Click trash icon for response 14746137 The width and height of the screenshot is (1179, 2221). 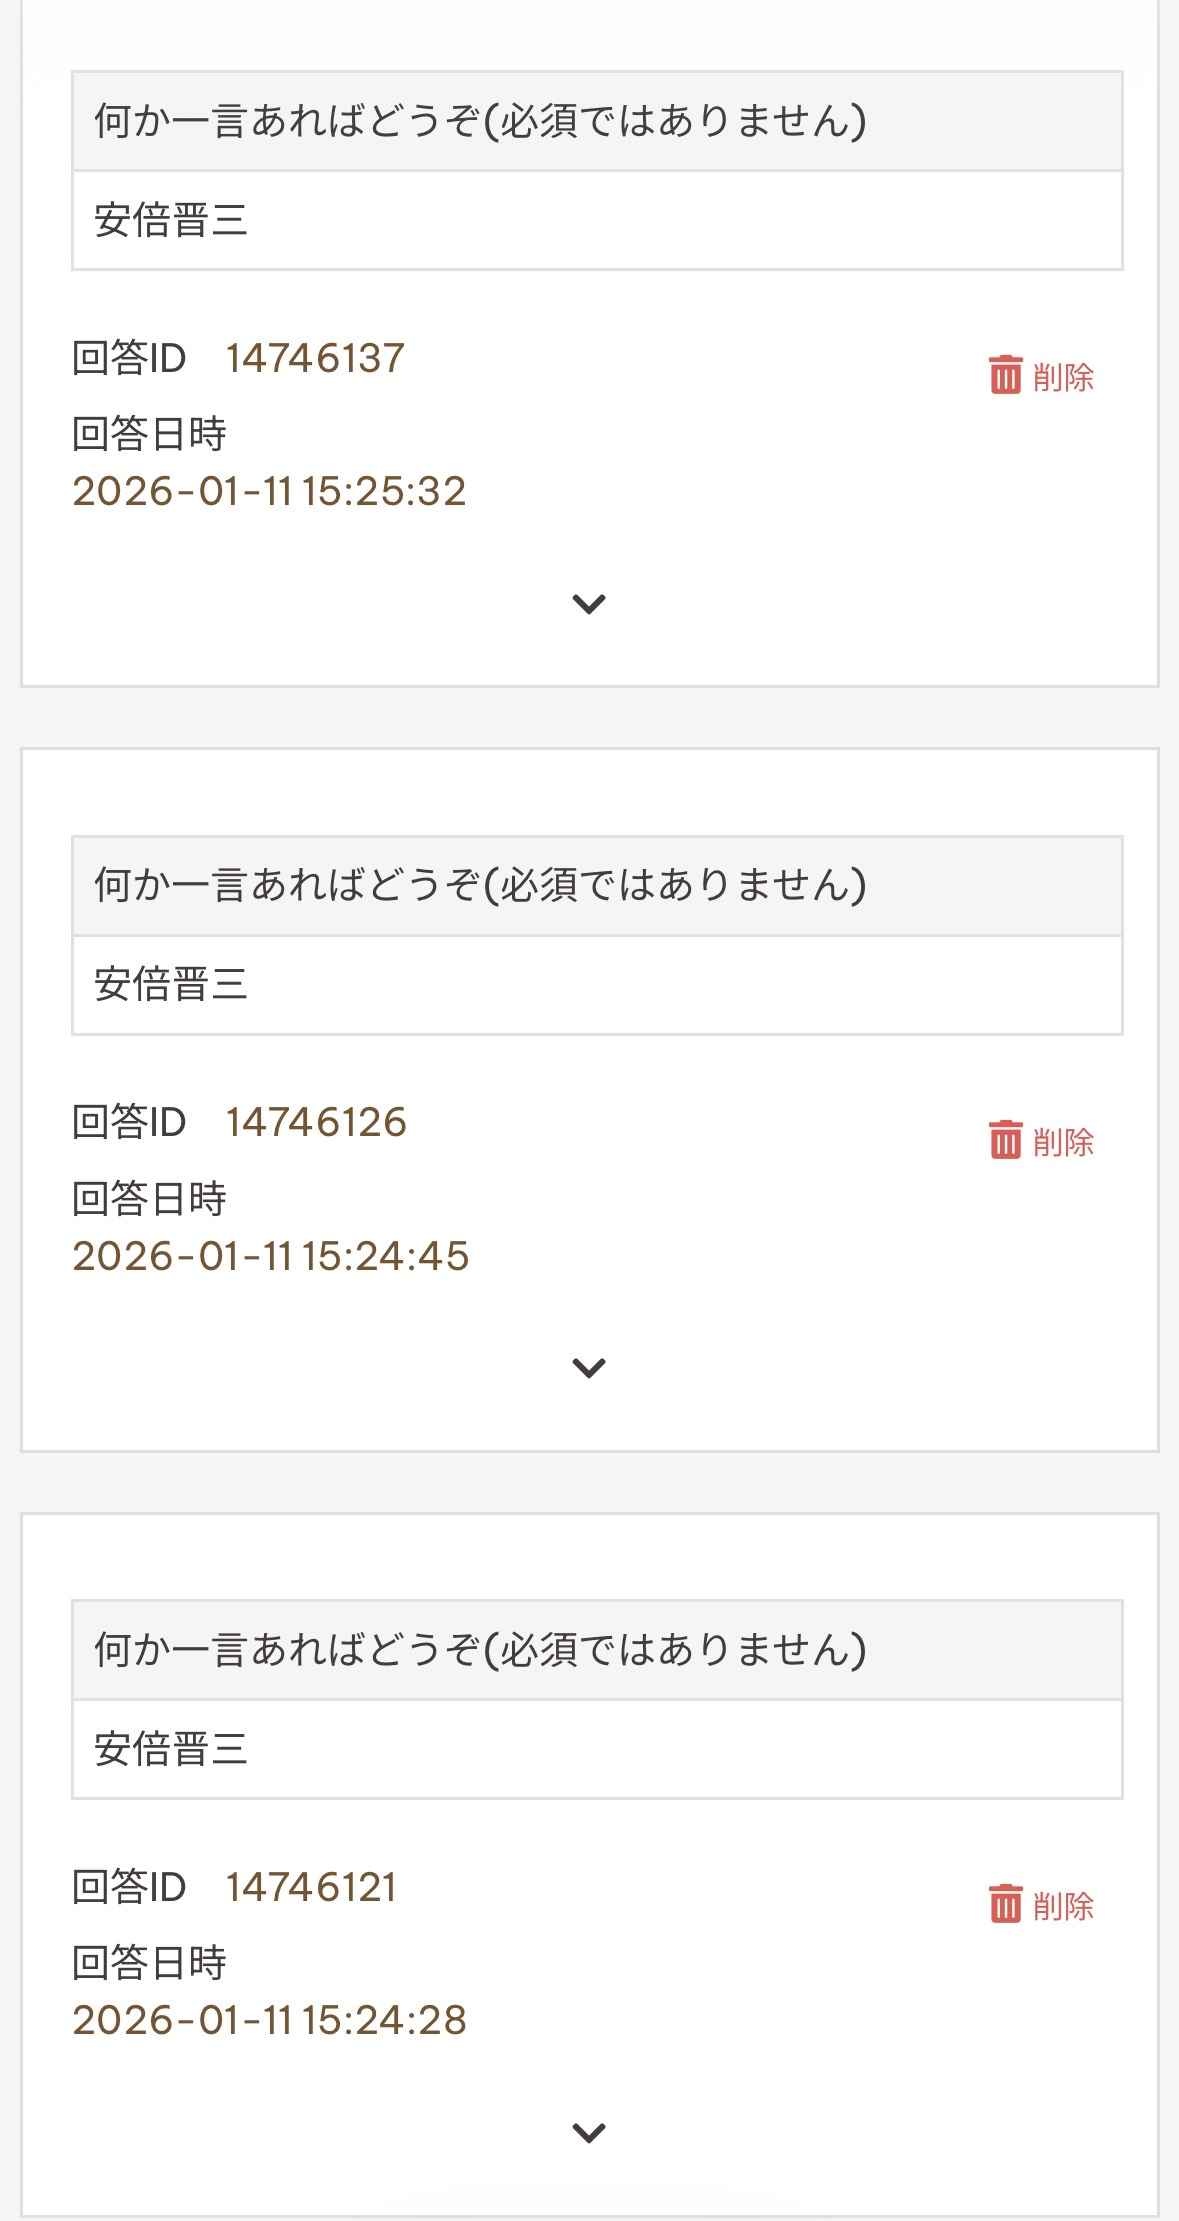pos(1005,376)
